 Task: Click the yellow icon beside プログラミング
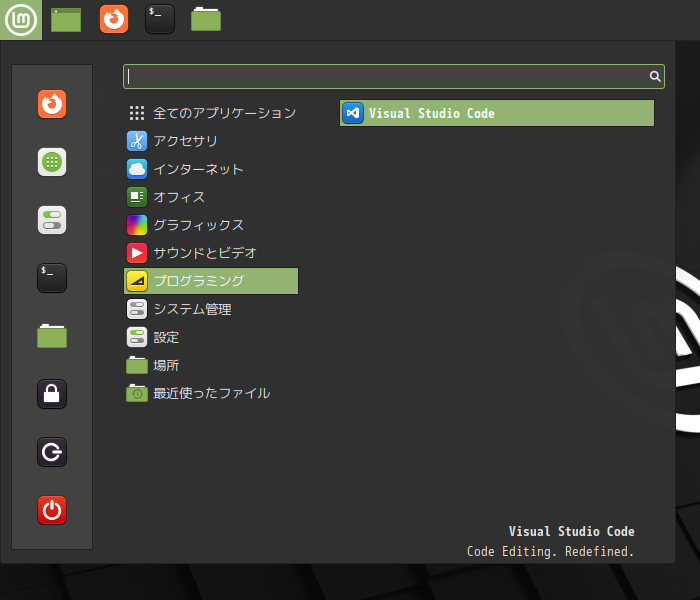click(137, 281)
